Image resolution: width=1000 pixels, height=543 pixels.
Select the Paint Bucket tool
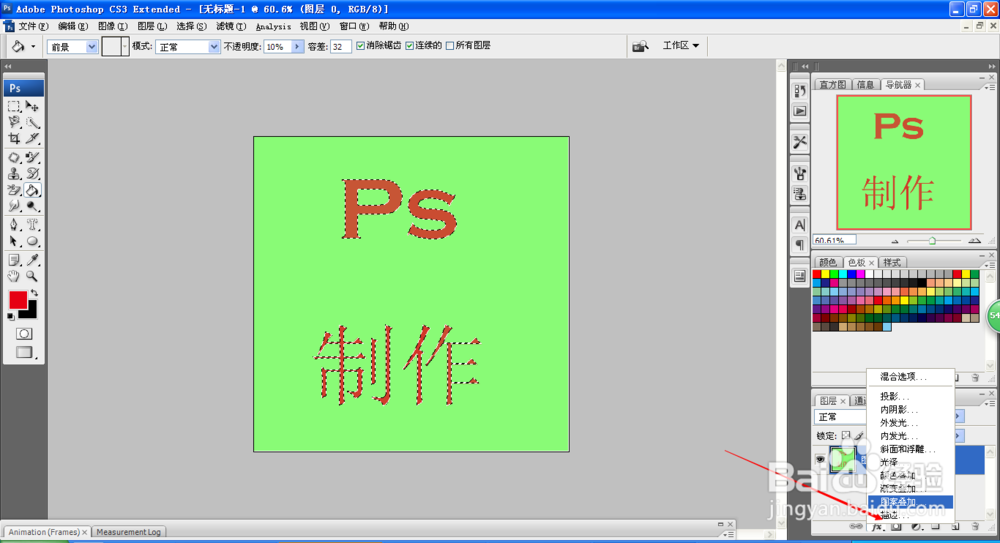point(32,190)
